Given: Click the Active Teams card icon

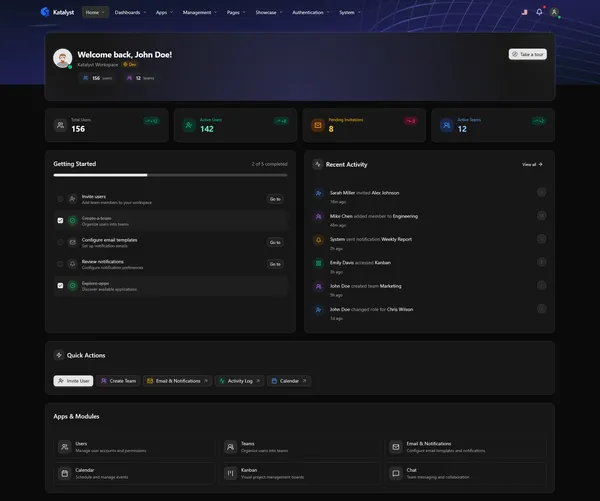Looking at the screenshot, I should (x=447, y=125).
